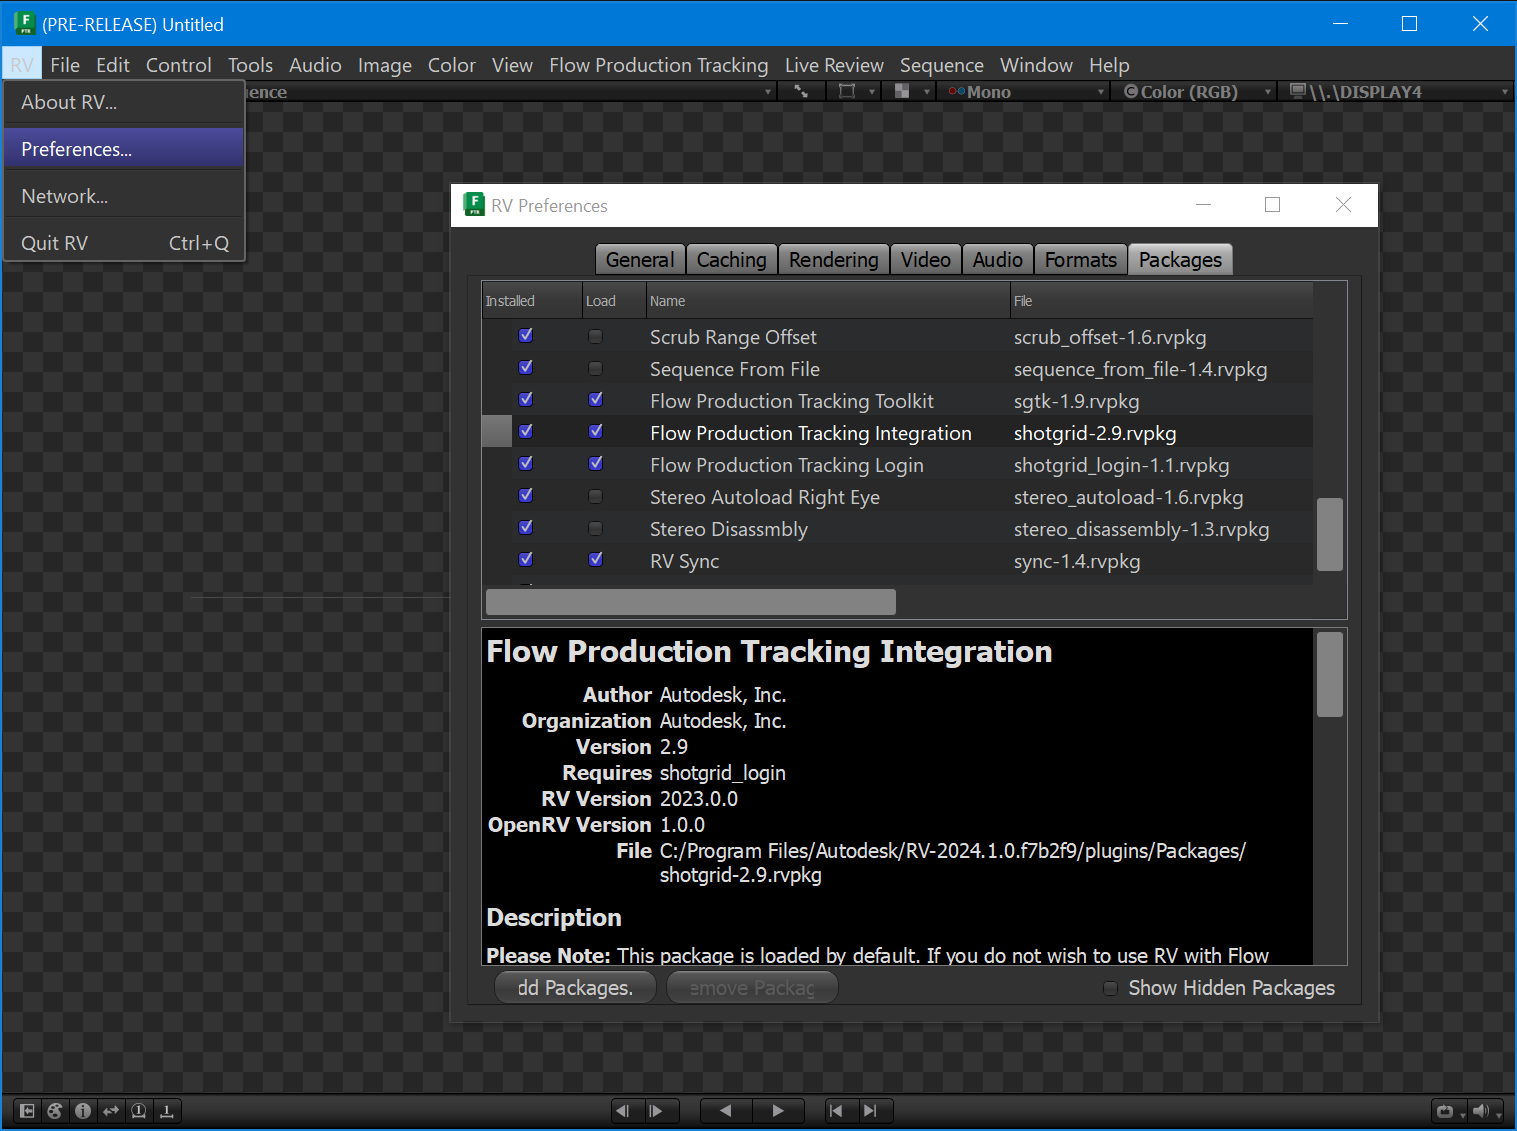Click the package list horizontal scrollbar
Screen dimensions: 1517x1131
[691, 602]
